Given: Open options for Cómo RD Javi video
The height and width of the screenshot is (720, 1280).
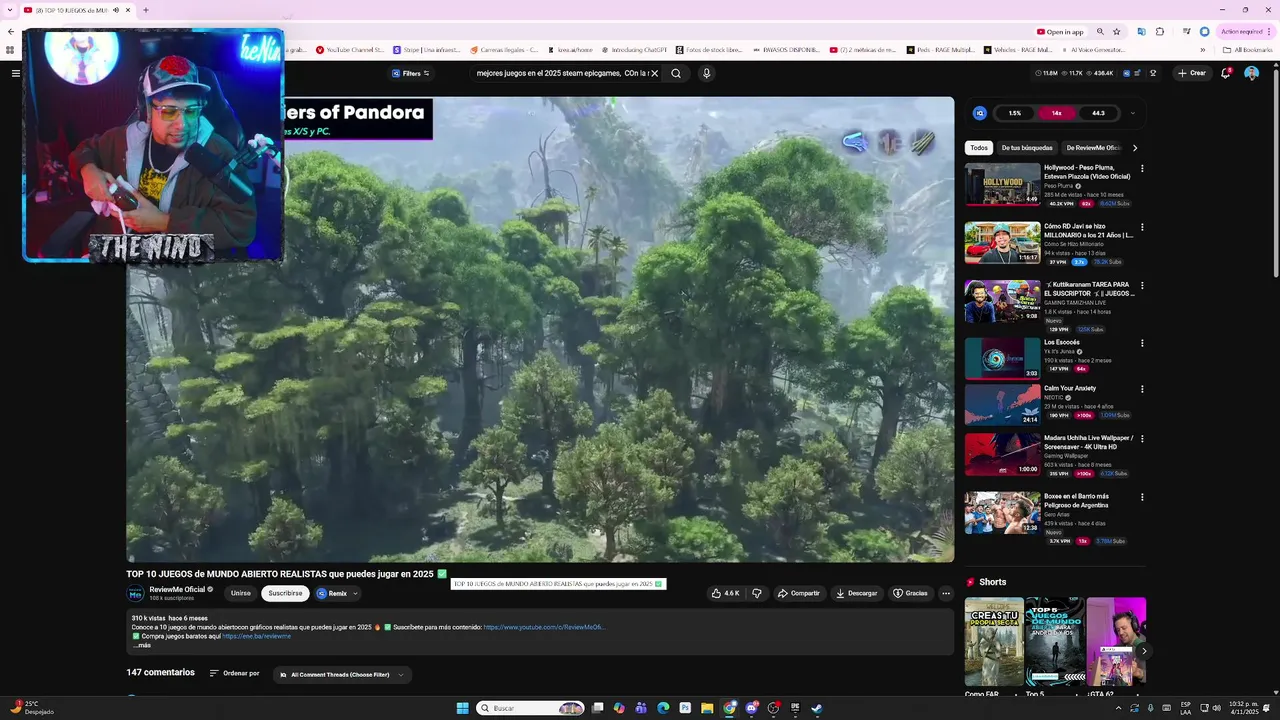Looking at the screenshot, I should point(1142,227).
